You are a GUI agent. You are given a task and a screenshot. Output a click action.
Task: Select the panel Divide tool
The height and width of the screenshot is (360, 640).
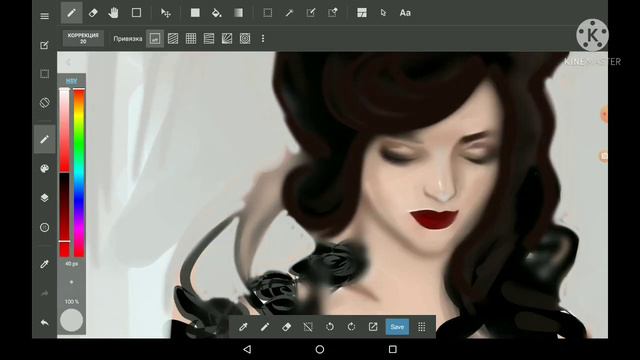[x=362, y=13]
